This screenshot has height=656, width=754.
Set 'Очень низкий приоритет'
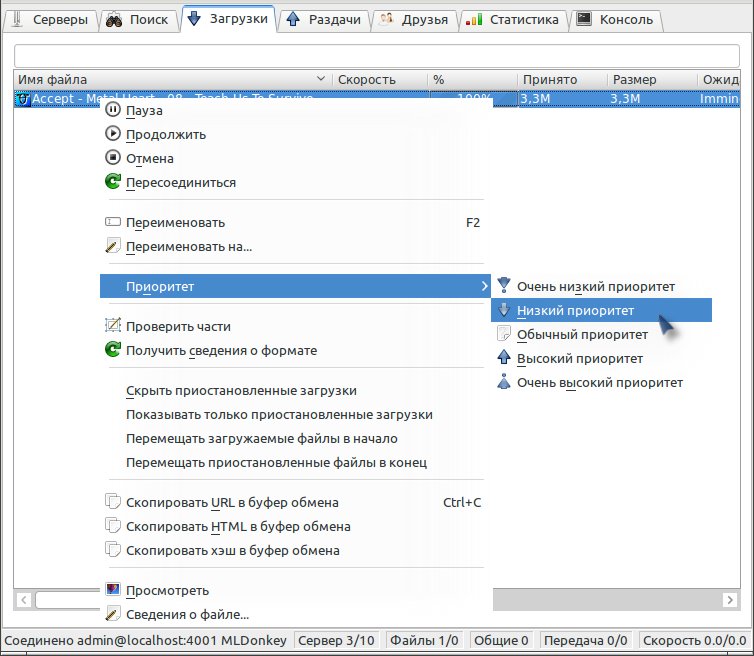602,286
